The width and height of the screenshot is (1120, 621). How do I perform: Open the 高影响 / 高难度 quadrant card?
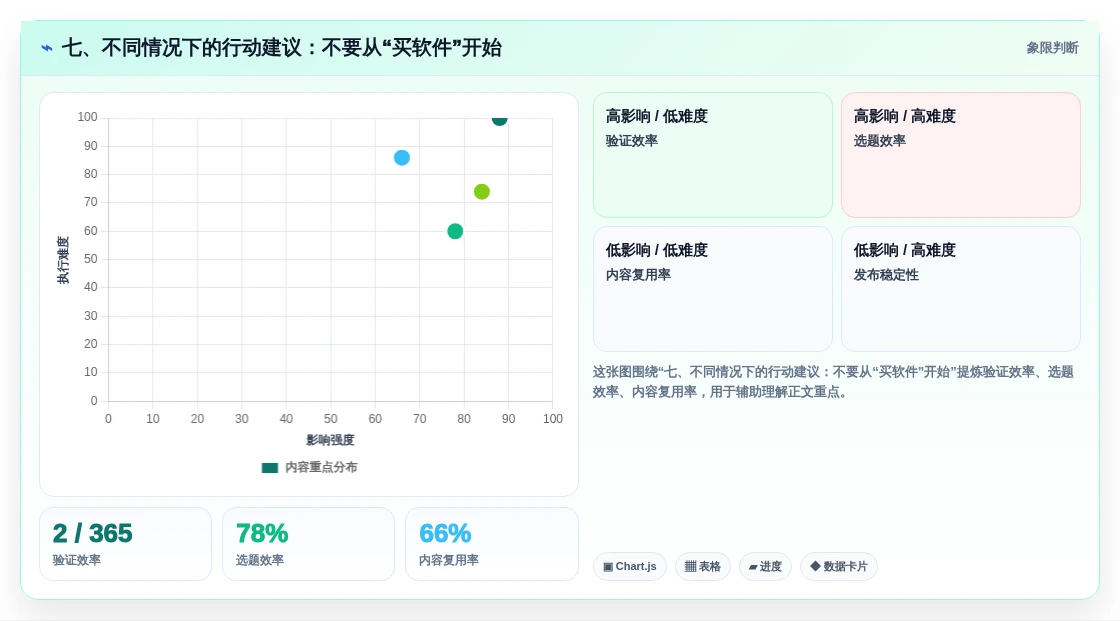click(961, 155)
